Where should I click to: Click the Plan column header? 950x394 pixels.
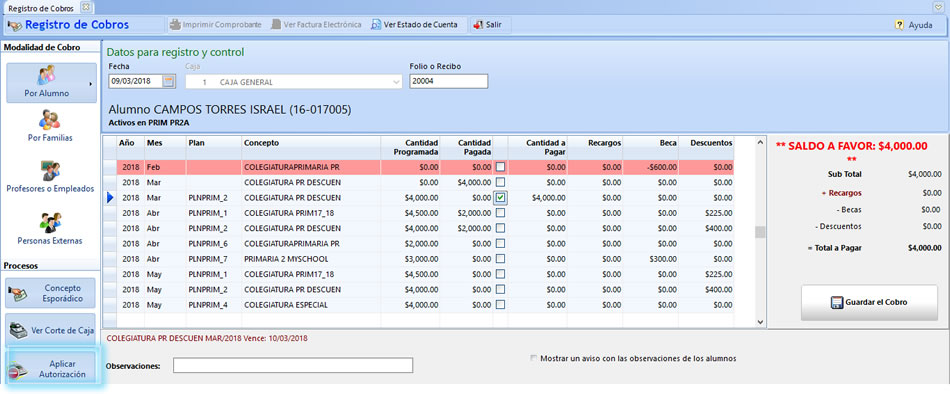[x=214, y=147]
